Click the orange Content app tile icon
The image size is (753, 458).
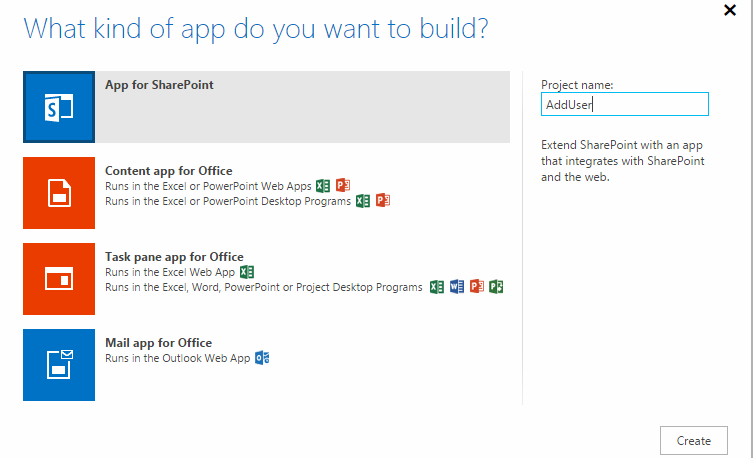point(59,193)
